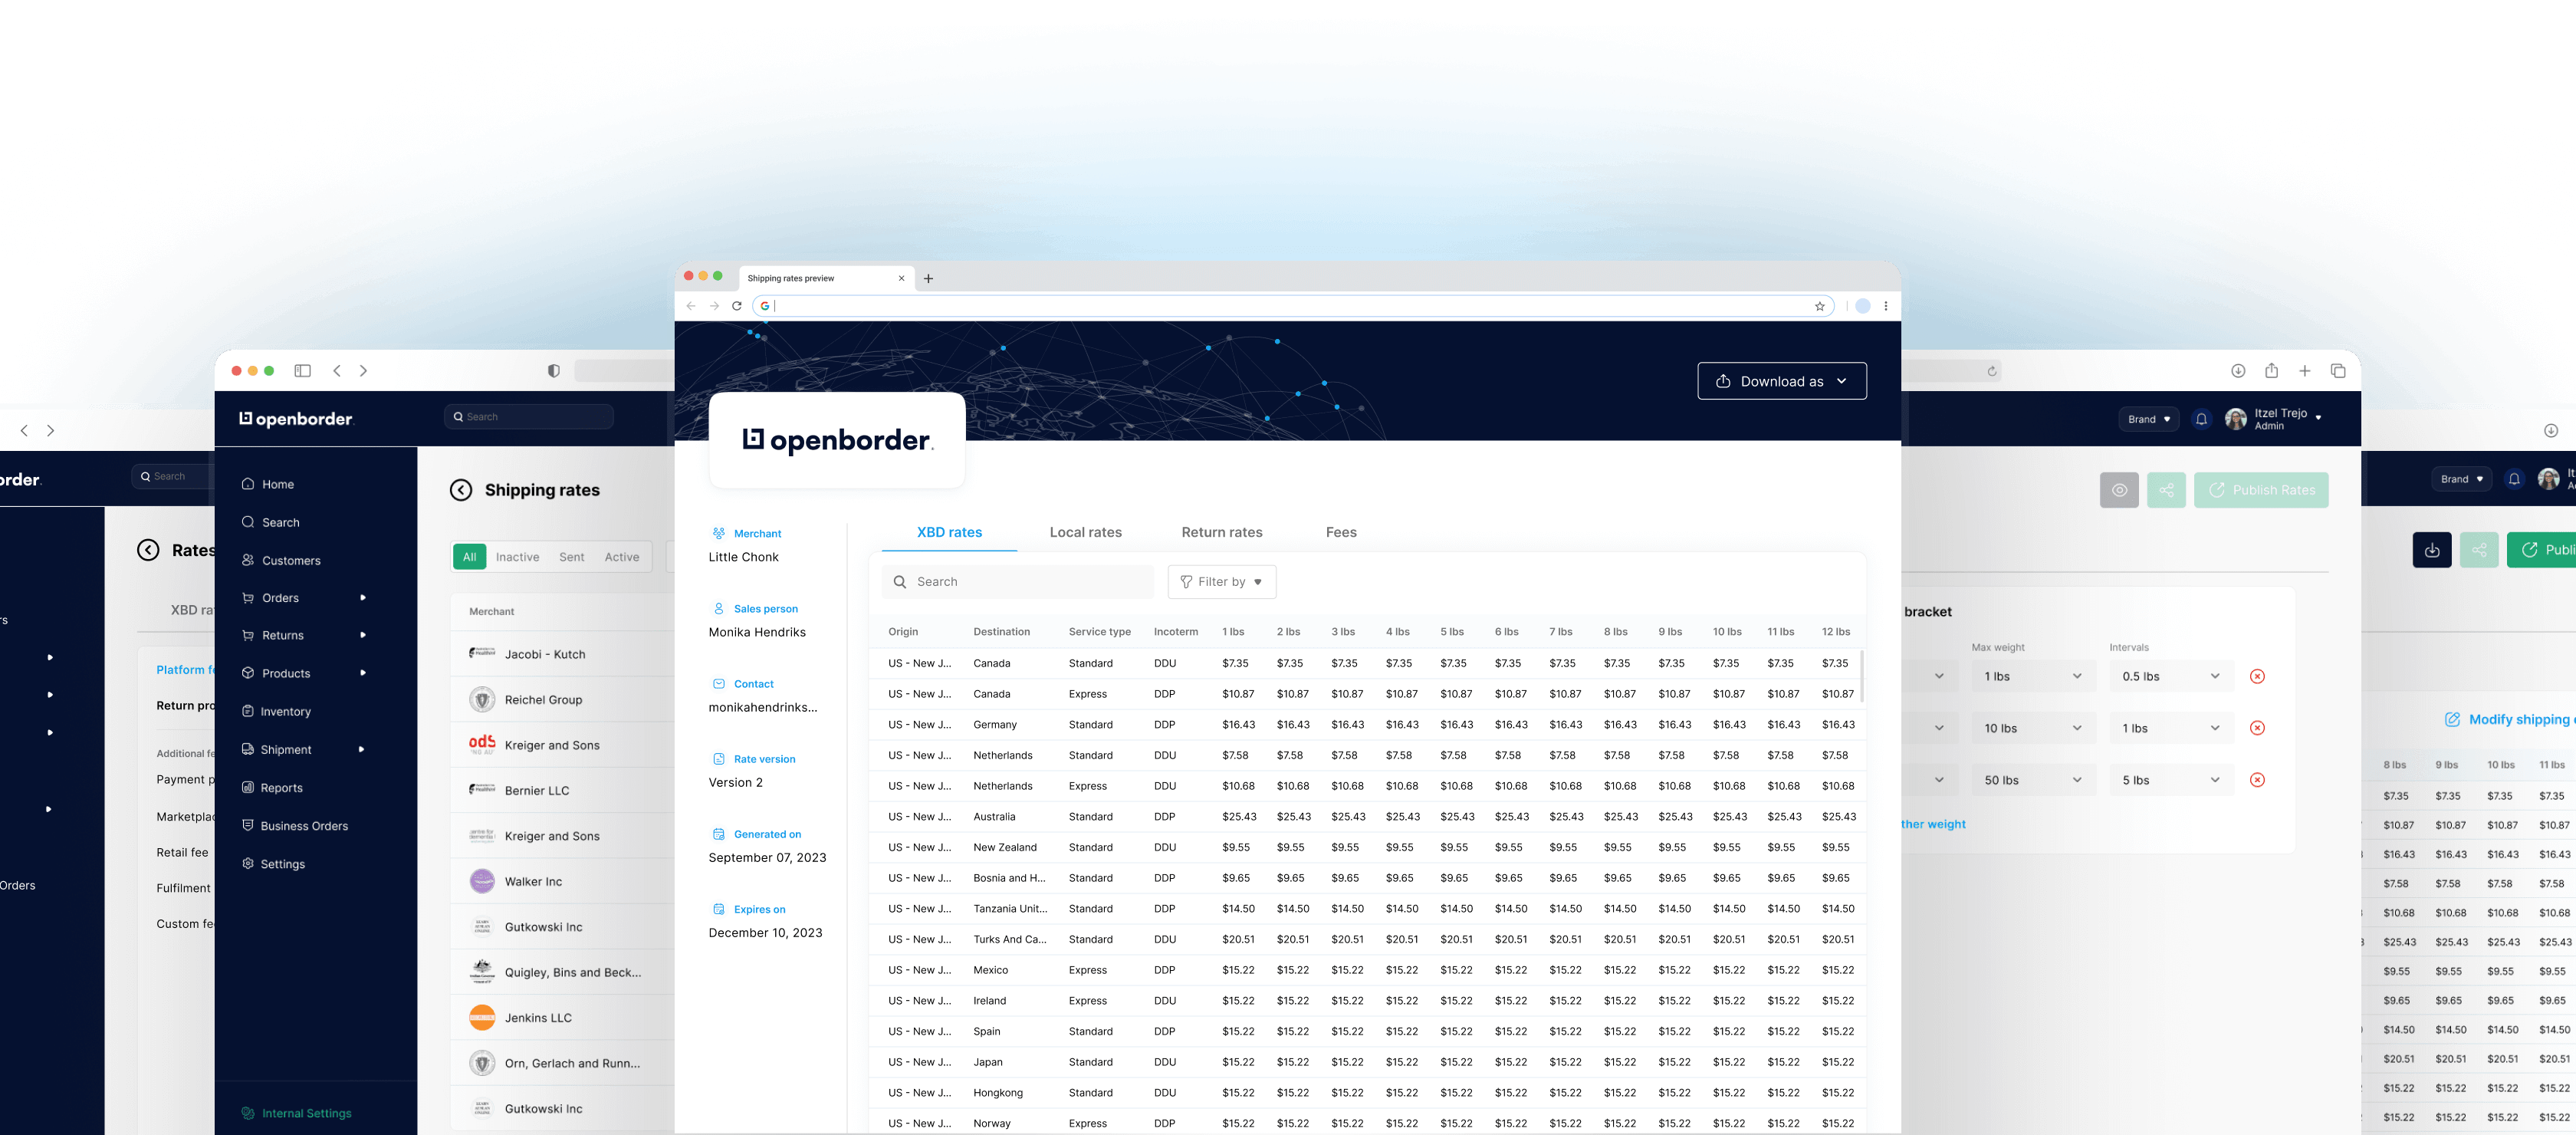Switch to the Fees tab
This screenshot has width=2576, height=1135.
1341,532
